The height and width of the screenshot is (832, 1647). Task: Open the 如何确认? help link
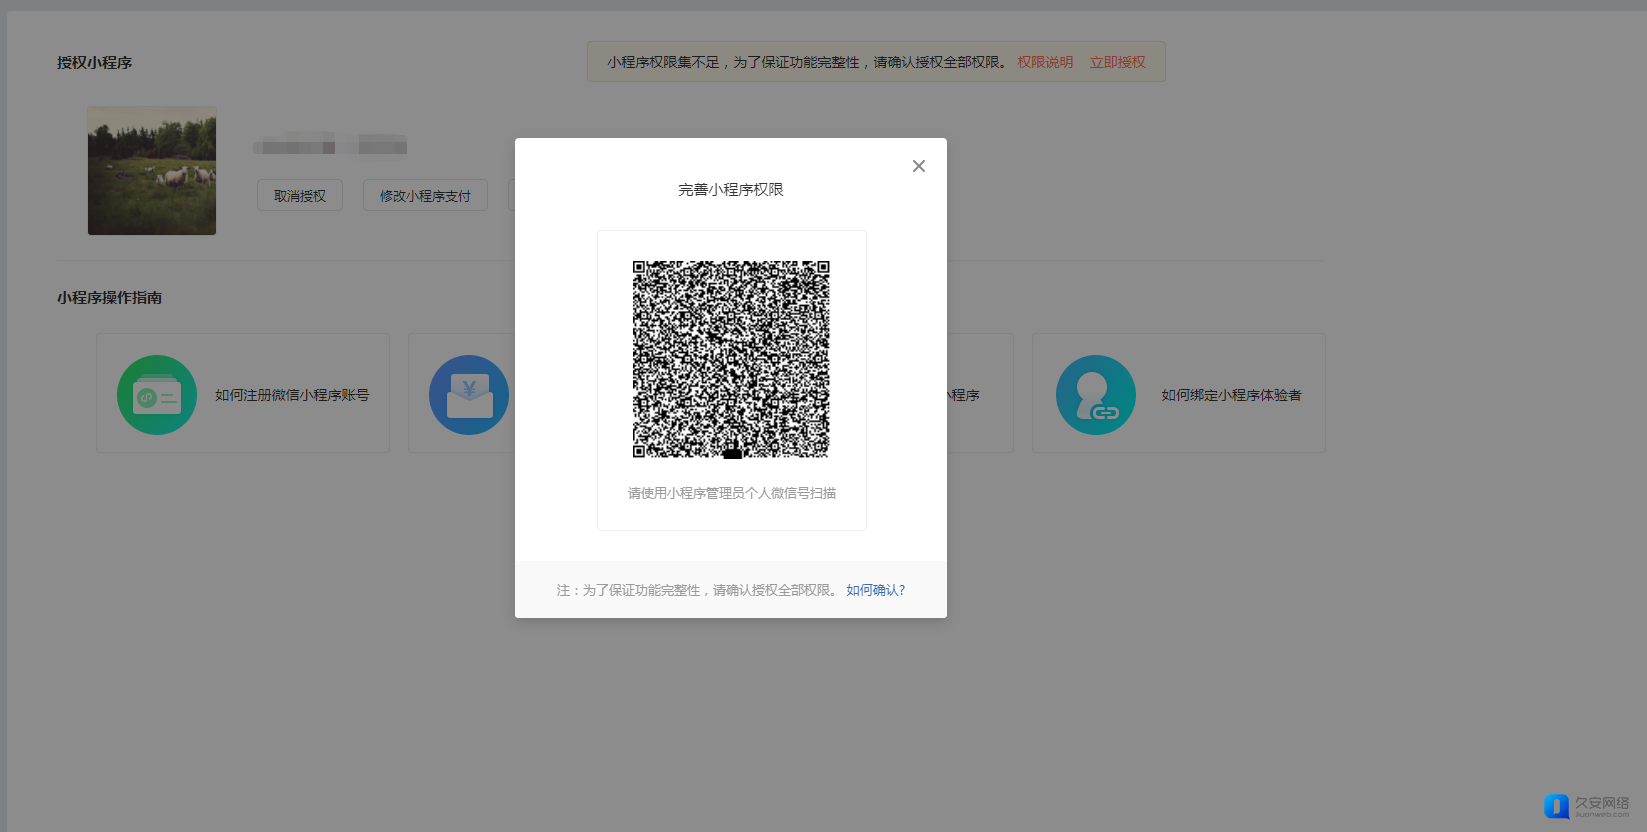(x=875, y=590)
